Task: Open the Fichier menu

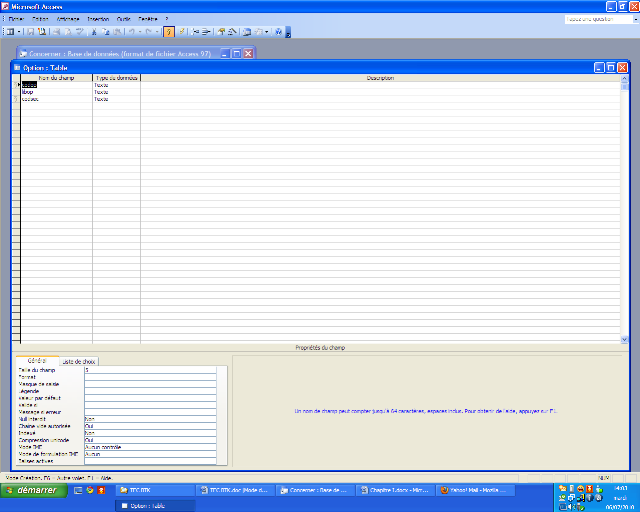Action: click(15, 19)
